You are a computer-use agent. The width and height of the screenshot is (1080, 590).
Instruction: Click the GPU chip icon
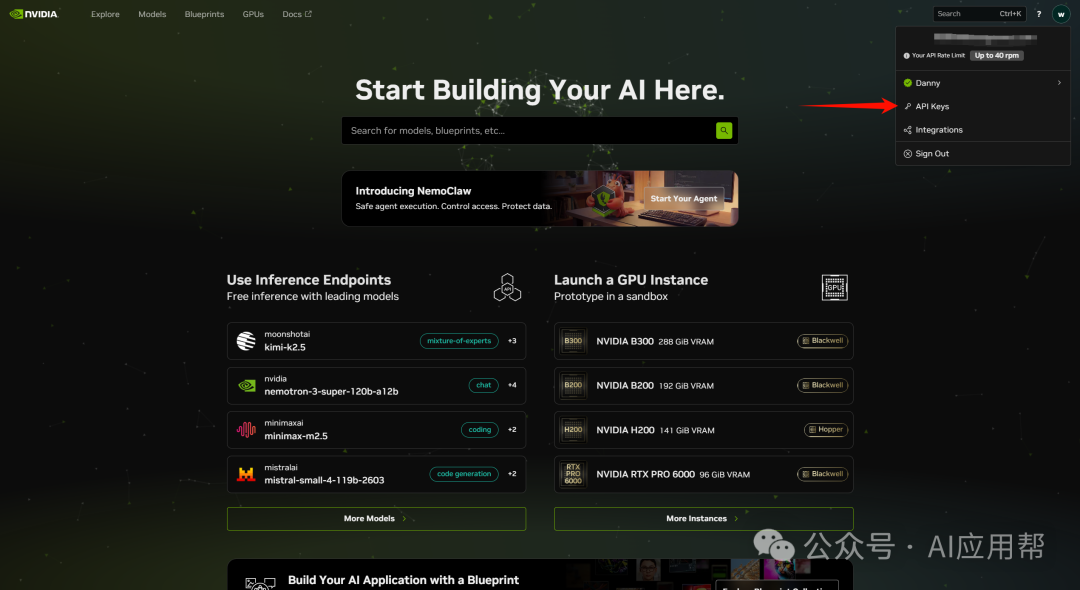(834, 287)
